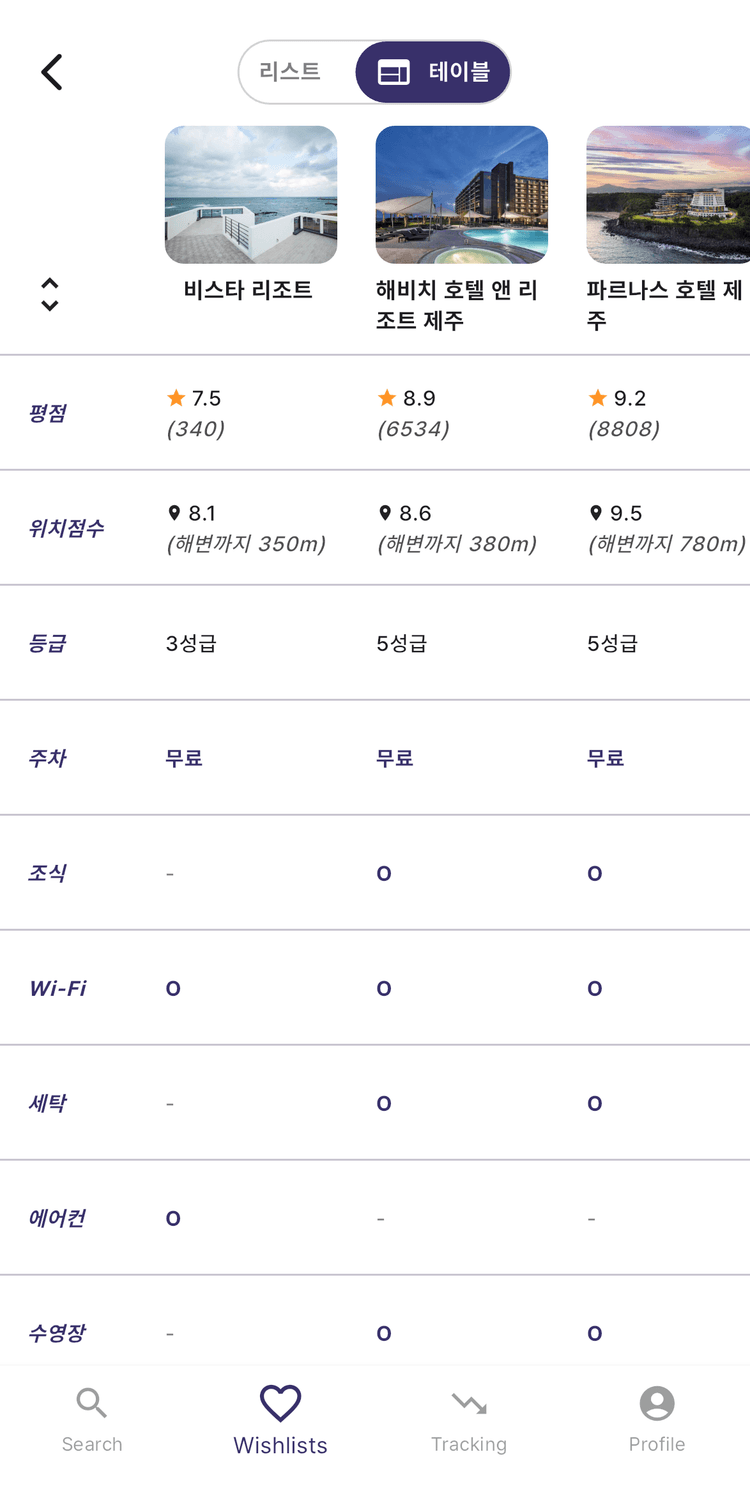This screenshot has height=1503, width=750.
Task: Expand the 평점 row header
Action: [x=47, y=412]
